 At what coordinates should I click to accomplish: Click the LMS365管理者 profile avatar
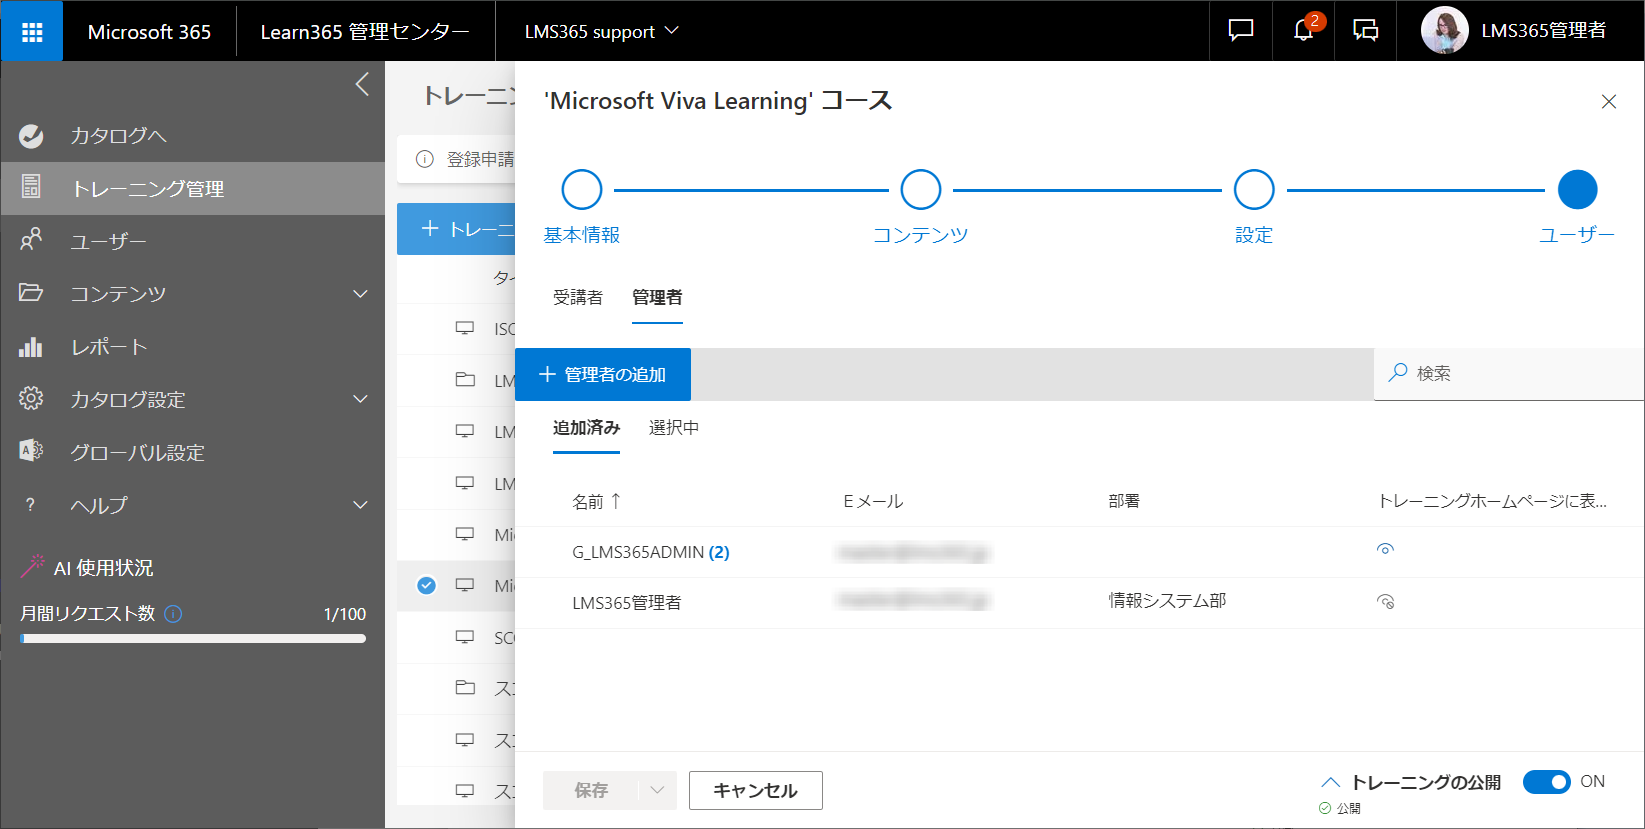(1444, 31)
